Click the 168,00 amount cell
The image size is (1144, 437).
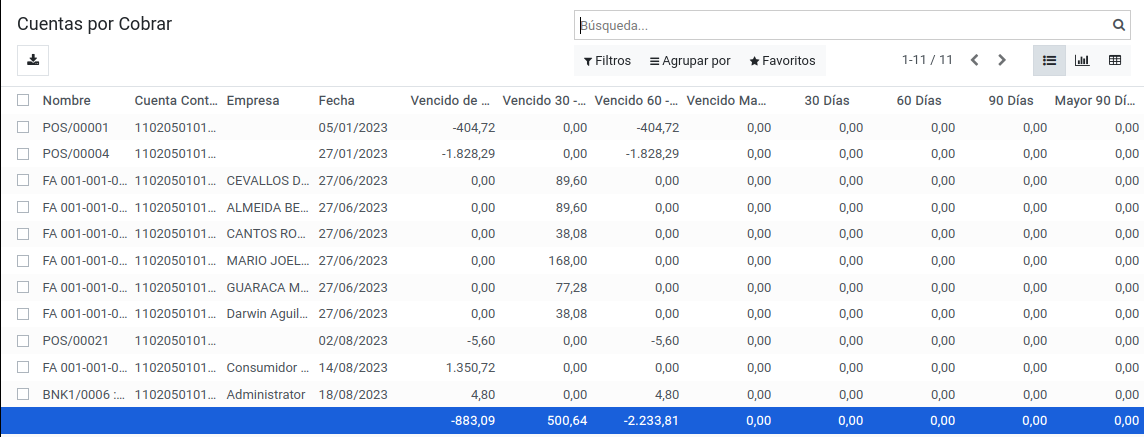[x=568, y=260]
